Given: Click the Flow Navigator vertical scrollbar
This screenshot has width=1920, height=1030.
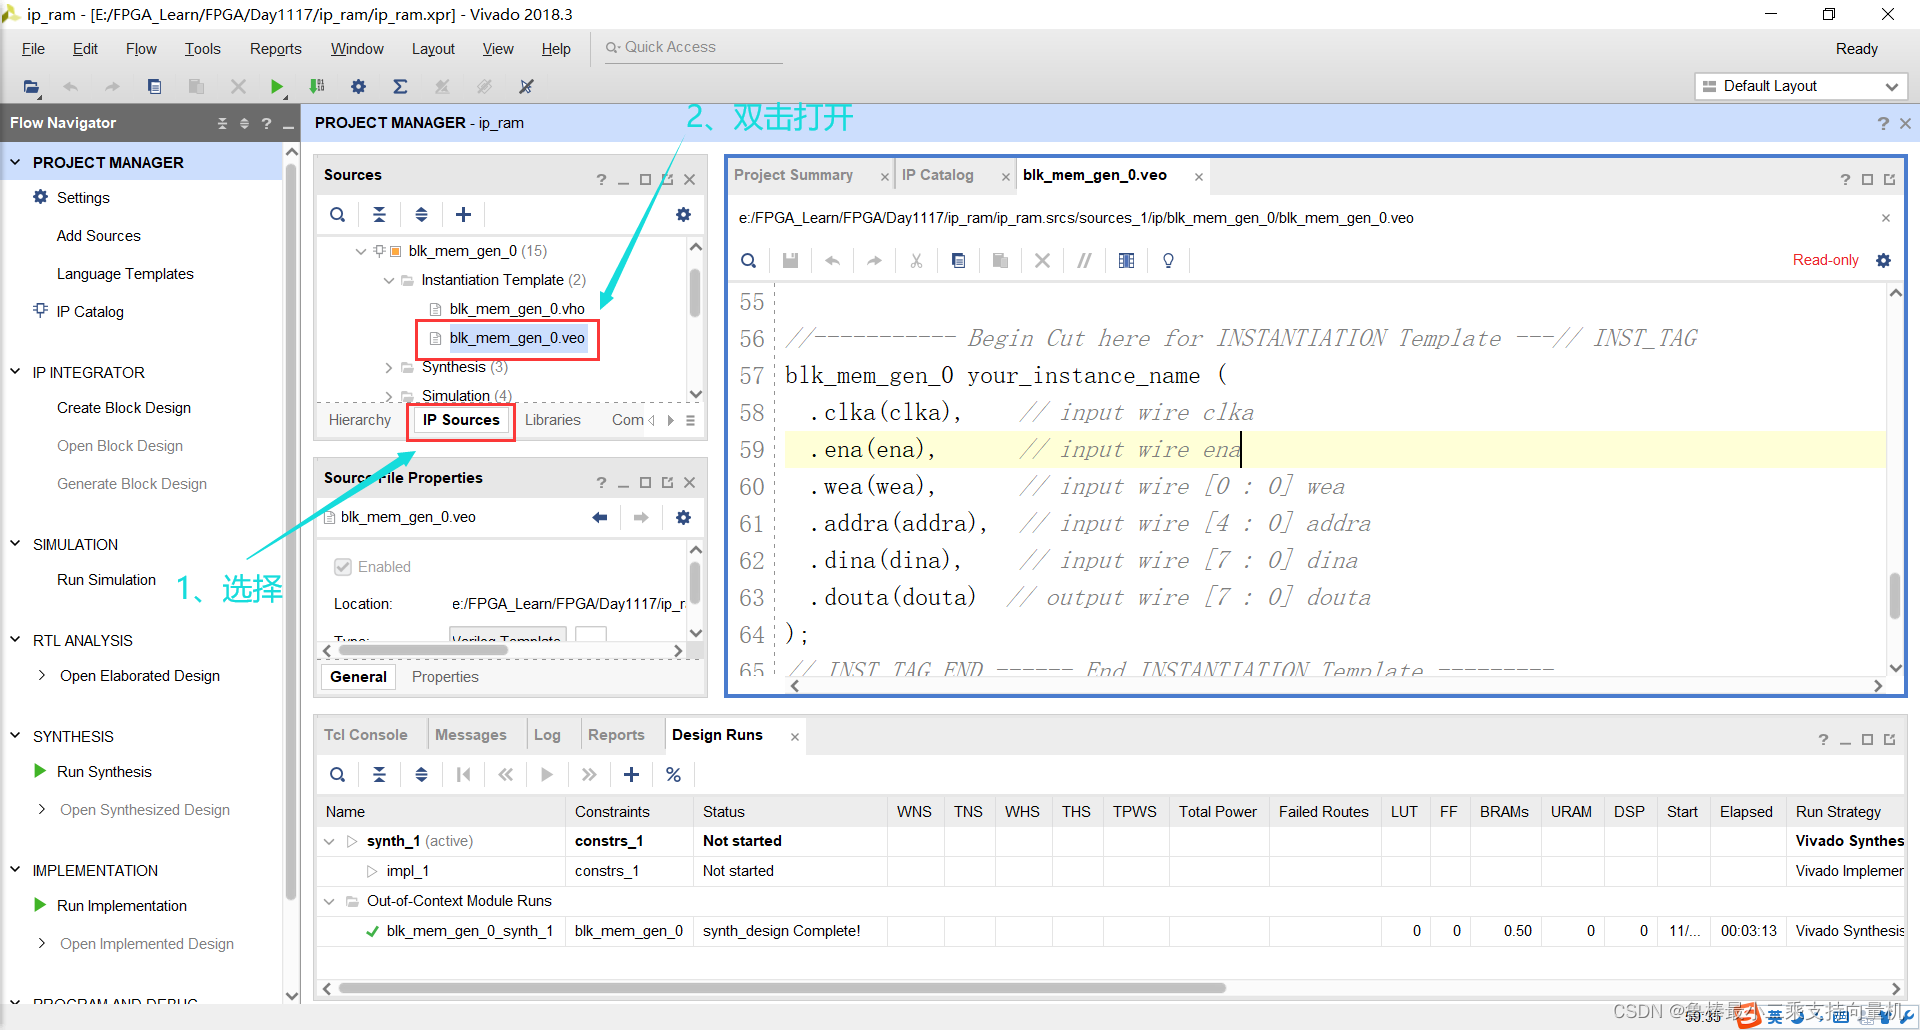Looking at the screenshot, I should coord(291,530).
